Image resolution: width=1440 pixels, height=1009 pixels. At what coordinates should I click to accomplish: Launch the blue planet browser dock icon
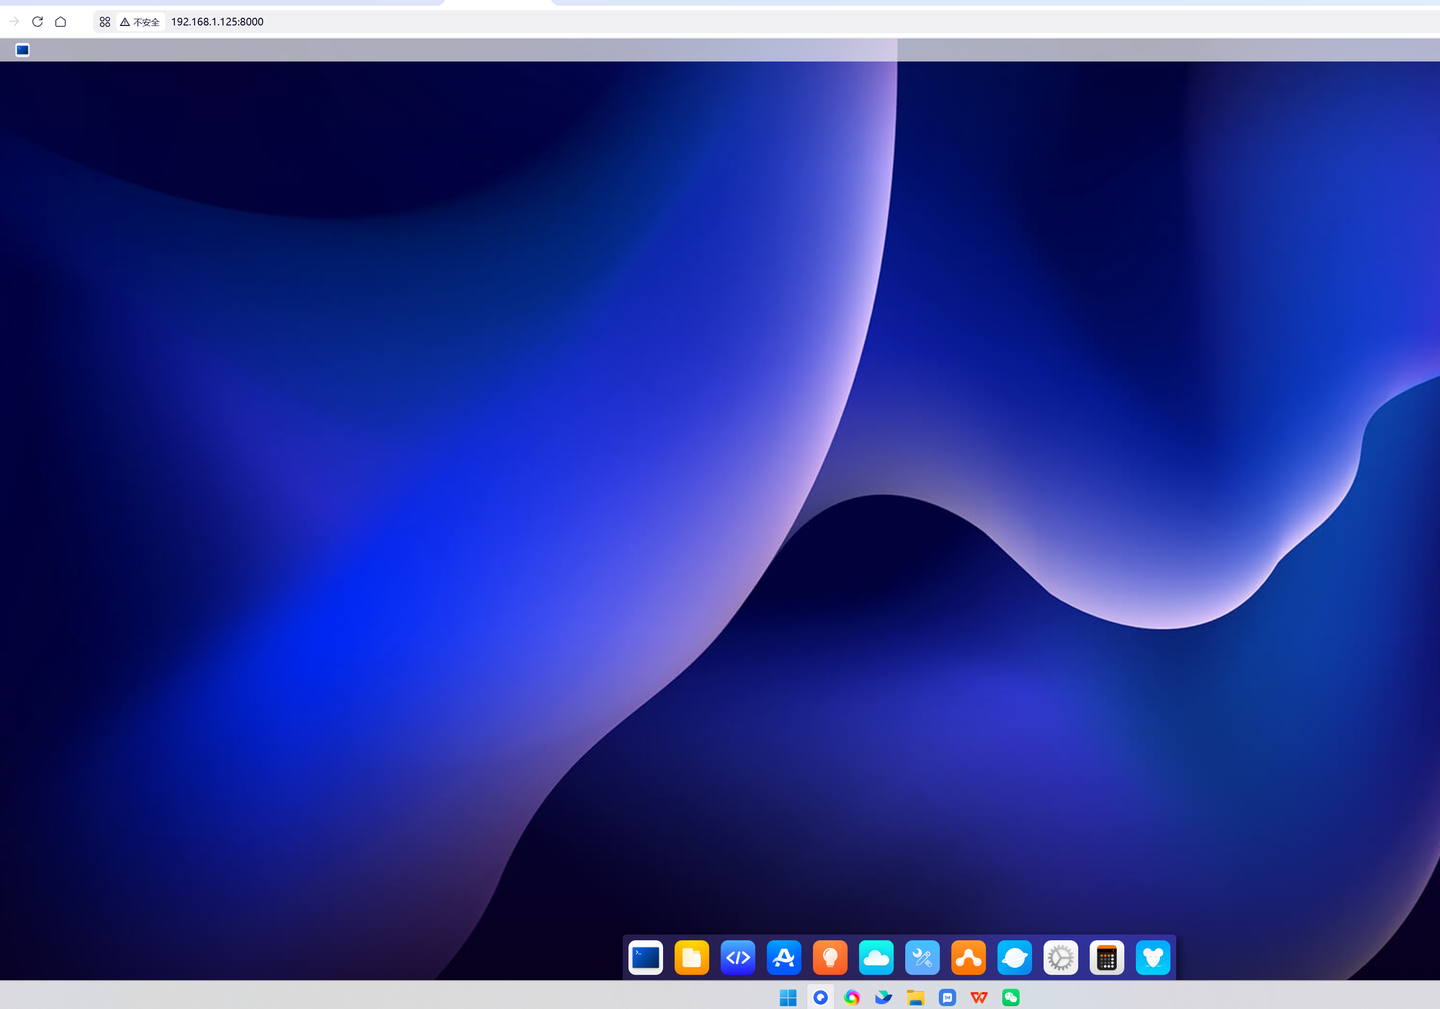click(1014, 958)
